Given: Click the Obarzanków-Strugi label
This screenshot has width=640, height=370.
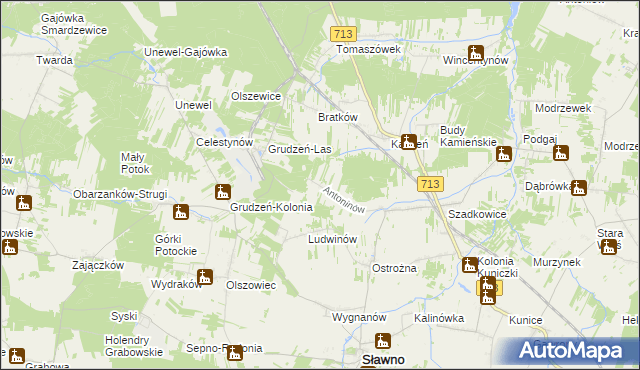Looking at the screenshot, I should point(120,194).
